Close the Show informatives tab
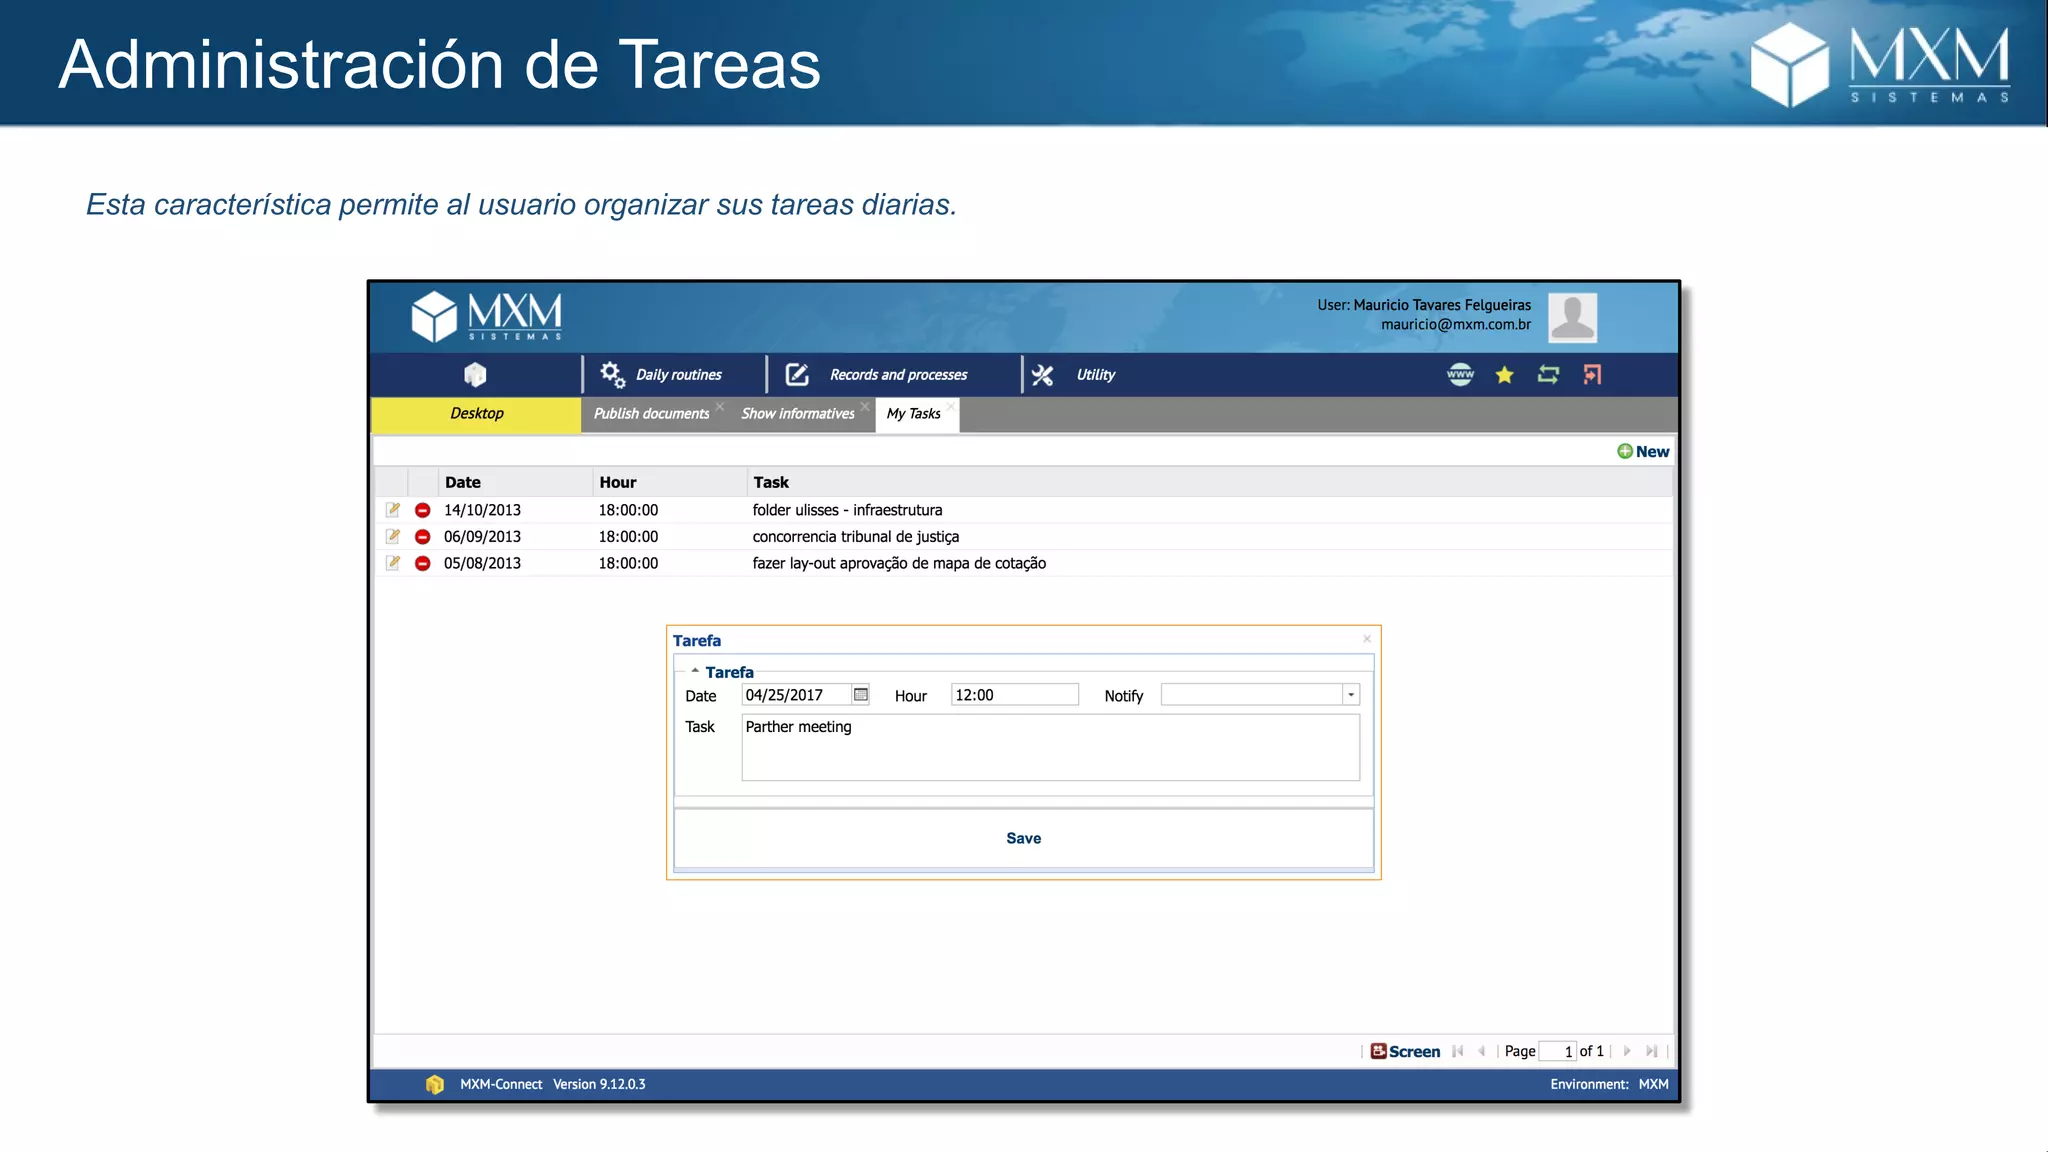The image size is (2048, 1152). 865,405
